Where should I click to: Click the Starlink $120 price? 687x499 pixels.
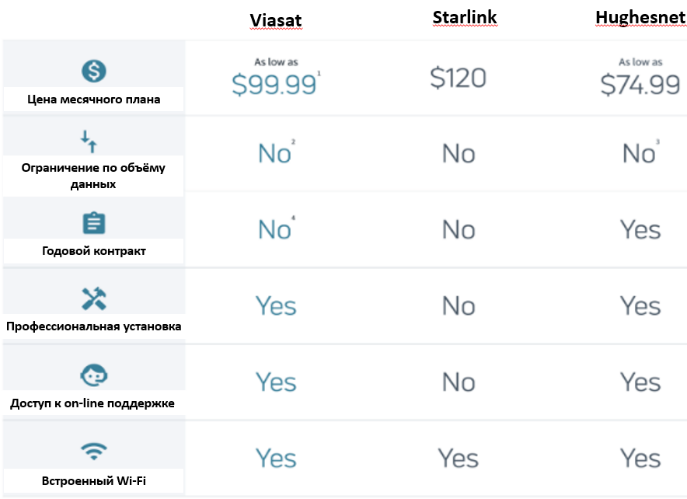coord(458,80)
